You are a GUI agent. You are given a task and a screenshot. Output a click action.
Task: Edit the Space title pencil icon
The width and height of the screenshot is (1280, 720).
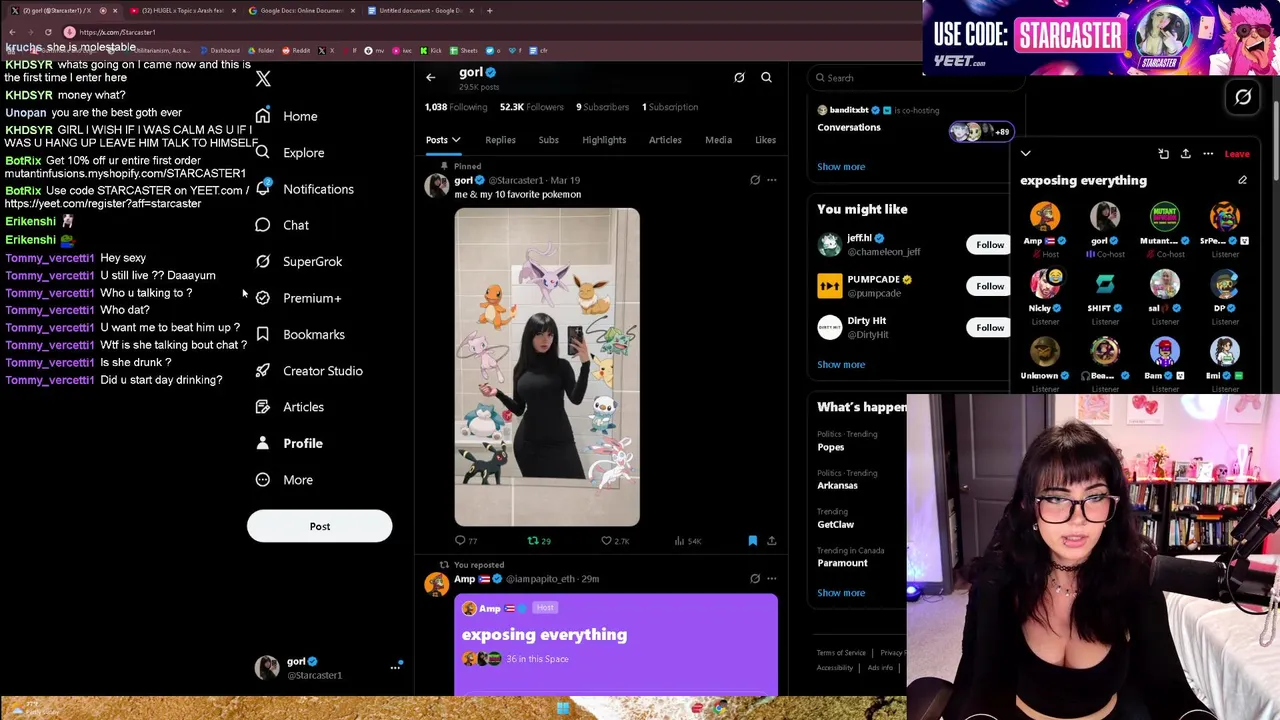pyautogui.click(x=1242, y=181)
